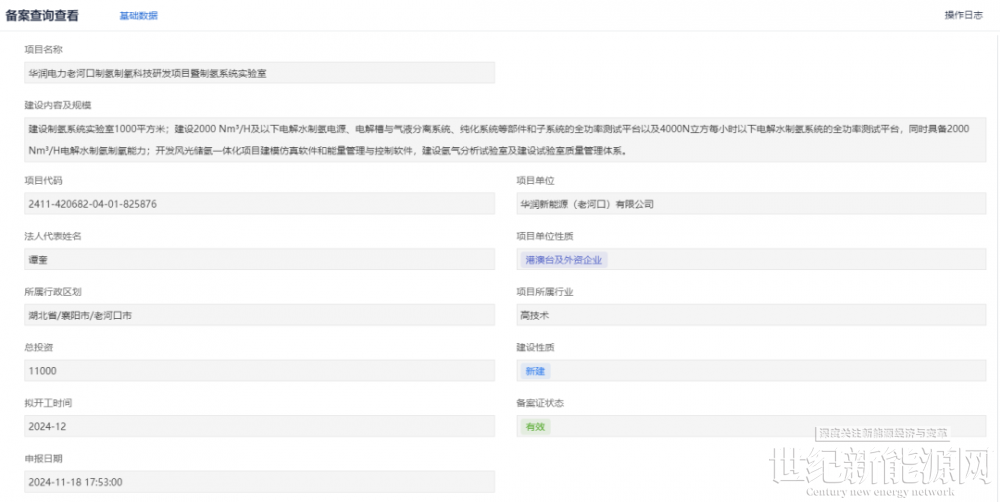
Task: Click the 项目名称 input field
Action: 259,73
